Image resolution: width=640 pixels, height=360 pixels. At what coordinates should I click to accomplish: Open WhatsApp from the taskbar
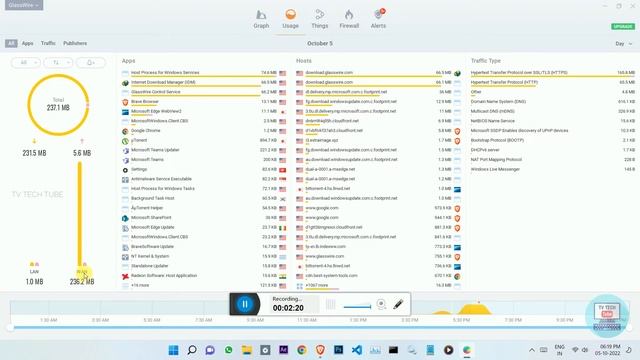point(229,350)
